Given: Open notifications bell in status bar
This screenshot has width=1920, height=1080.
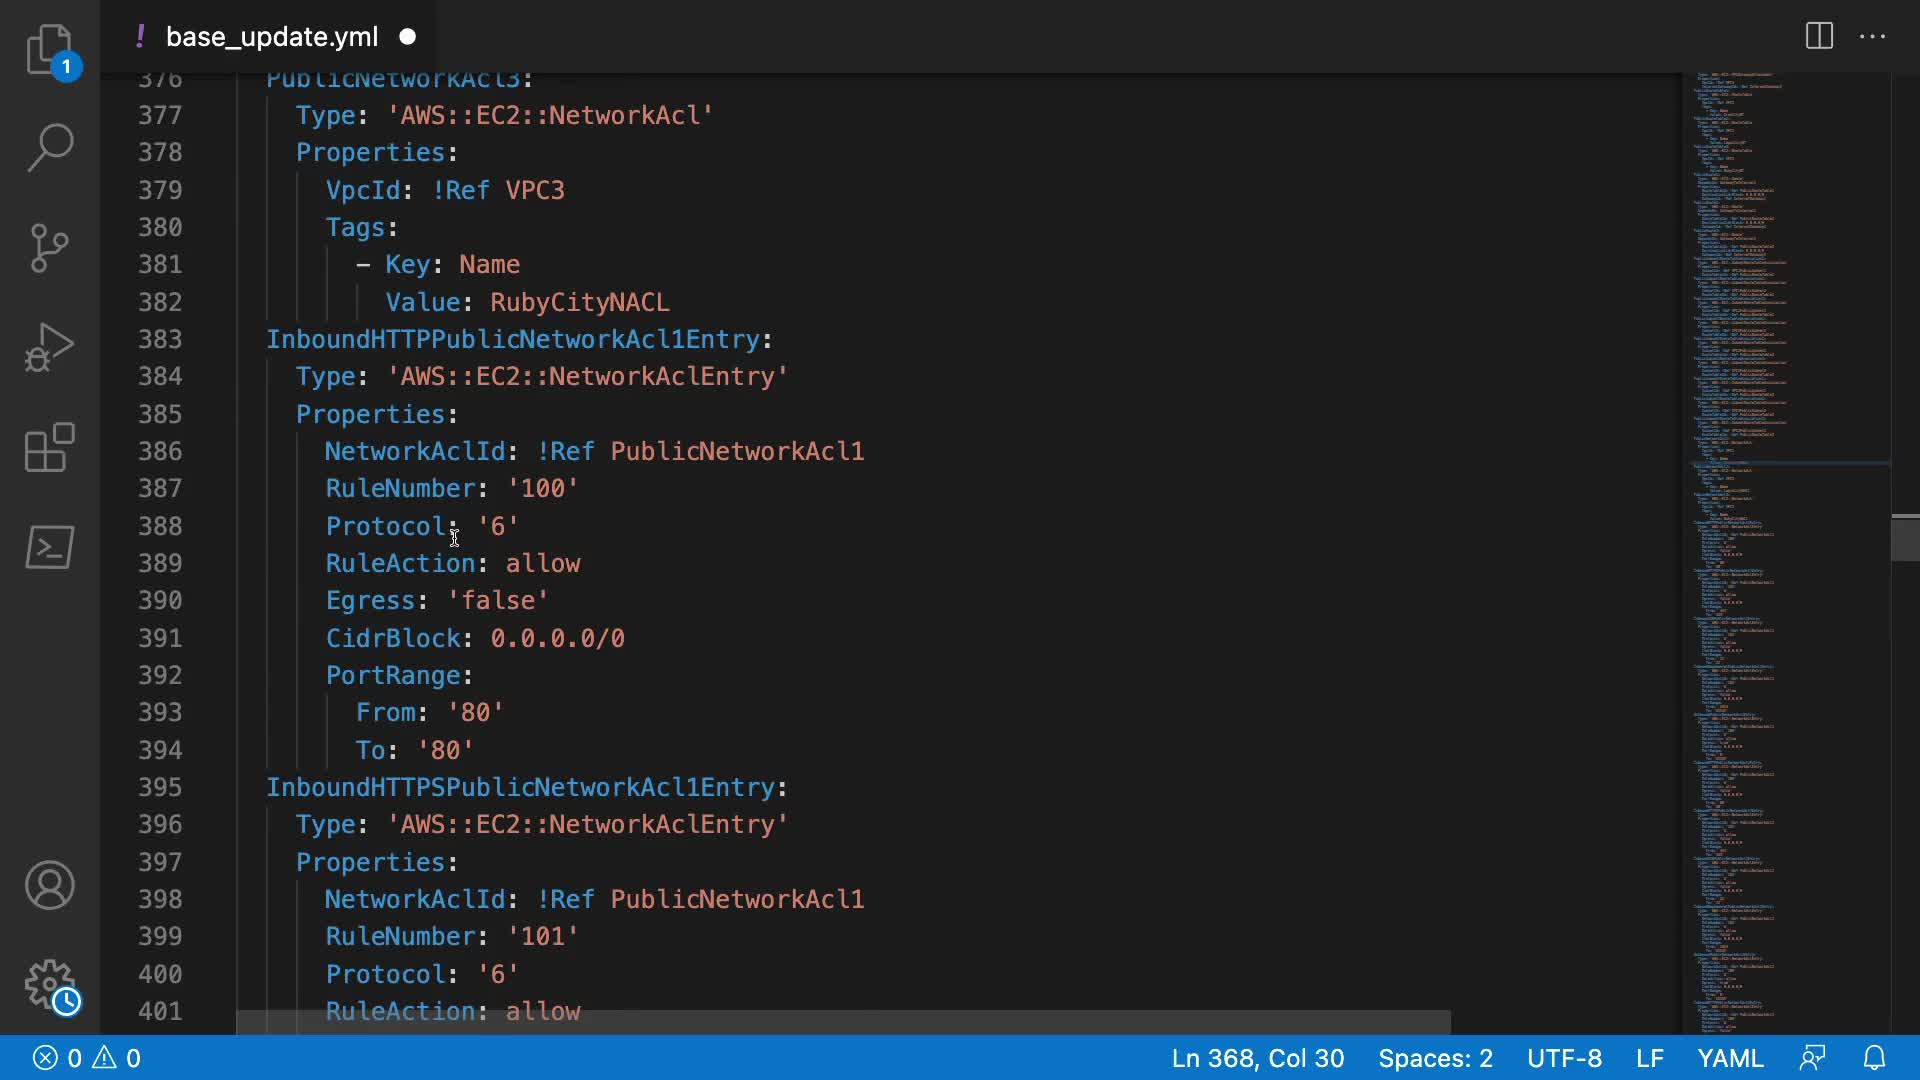Looking at the screenshot, I should click(1874, 1058).
